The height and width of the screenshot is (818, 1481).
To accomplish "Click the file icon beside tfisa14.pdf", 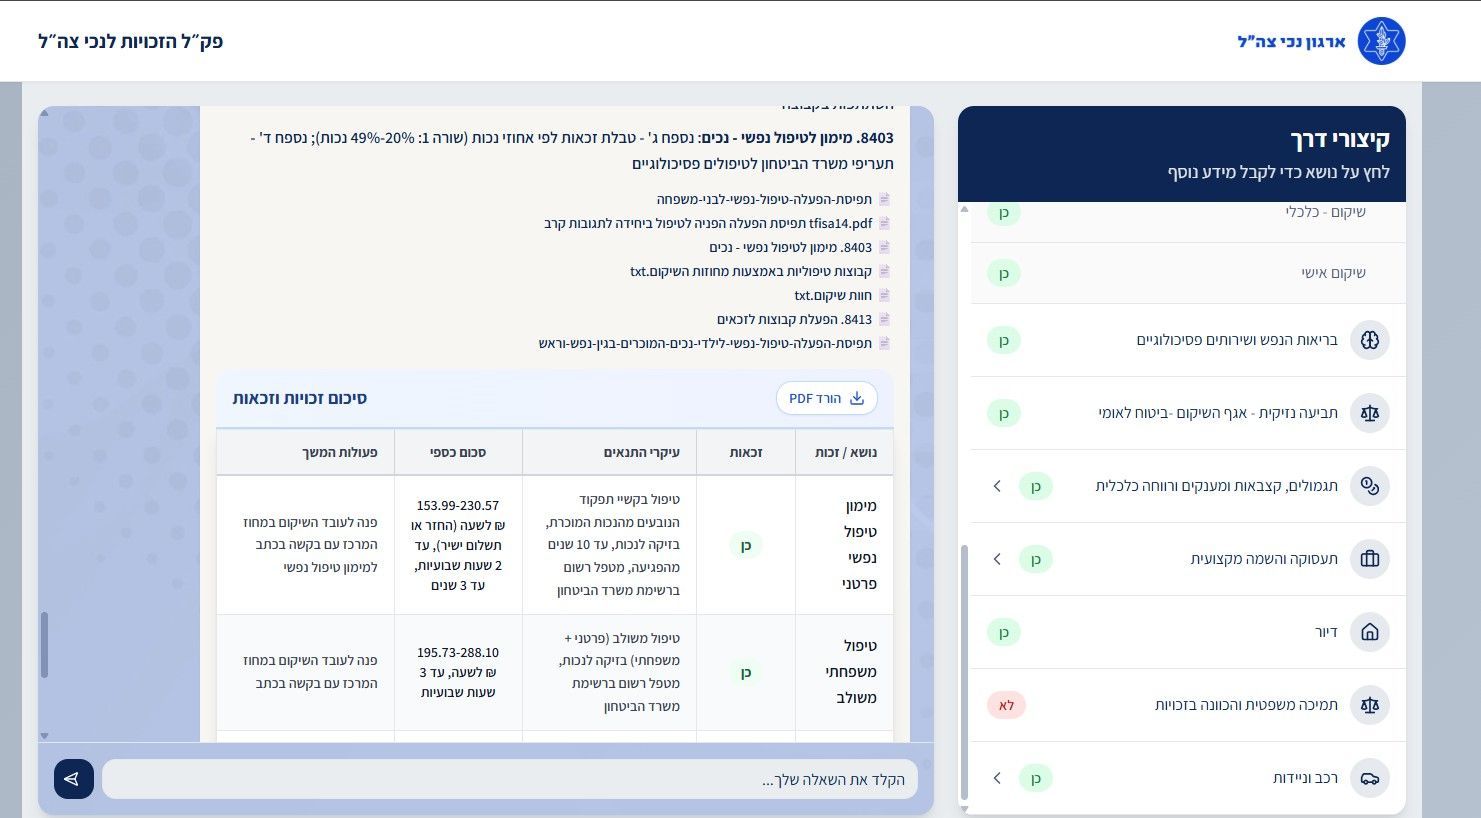I will [884, 223].
